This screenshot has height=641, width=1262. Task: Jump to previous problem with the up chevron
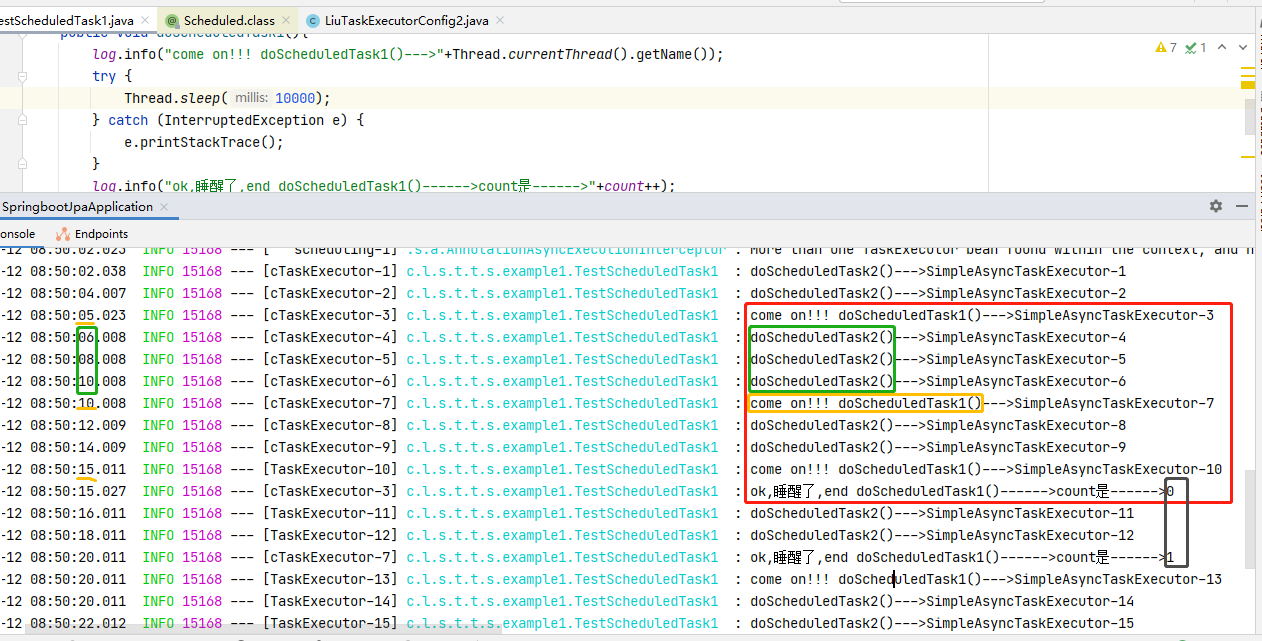coord(1221,46)
